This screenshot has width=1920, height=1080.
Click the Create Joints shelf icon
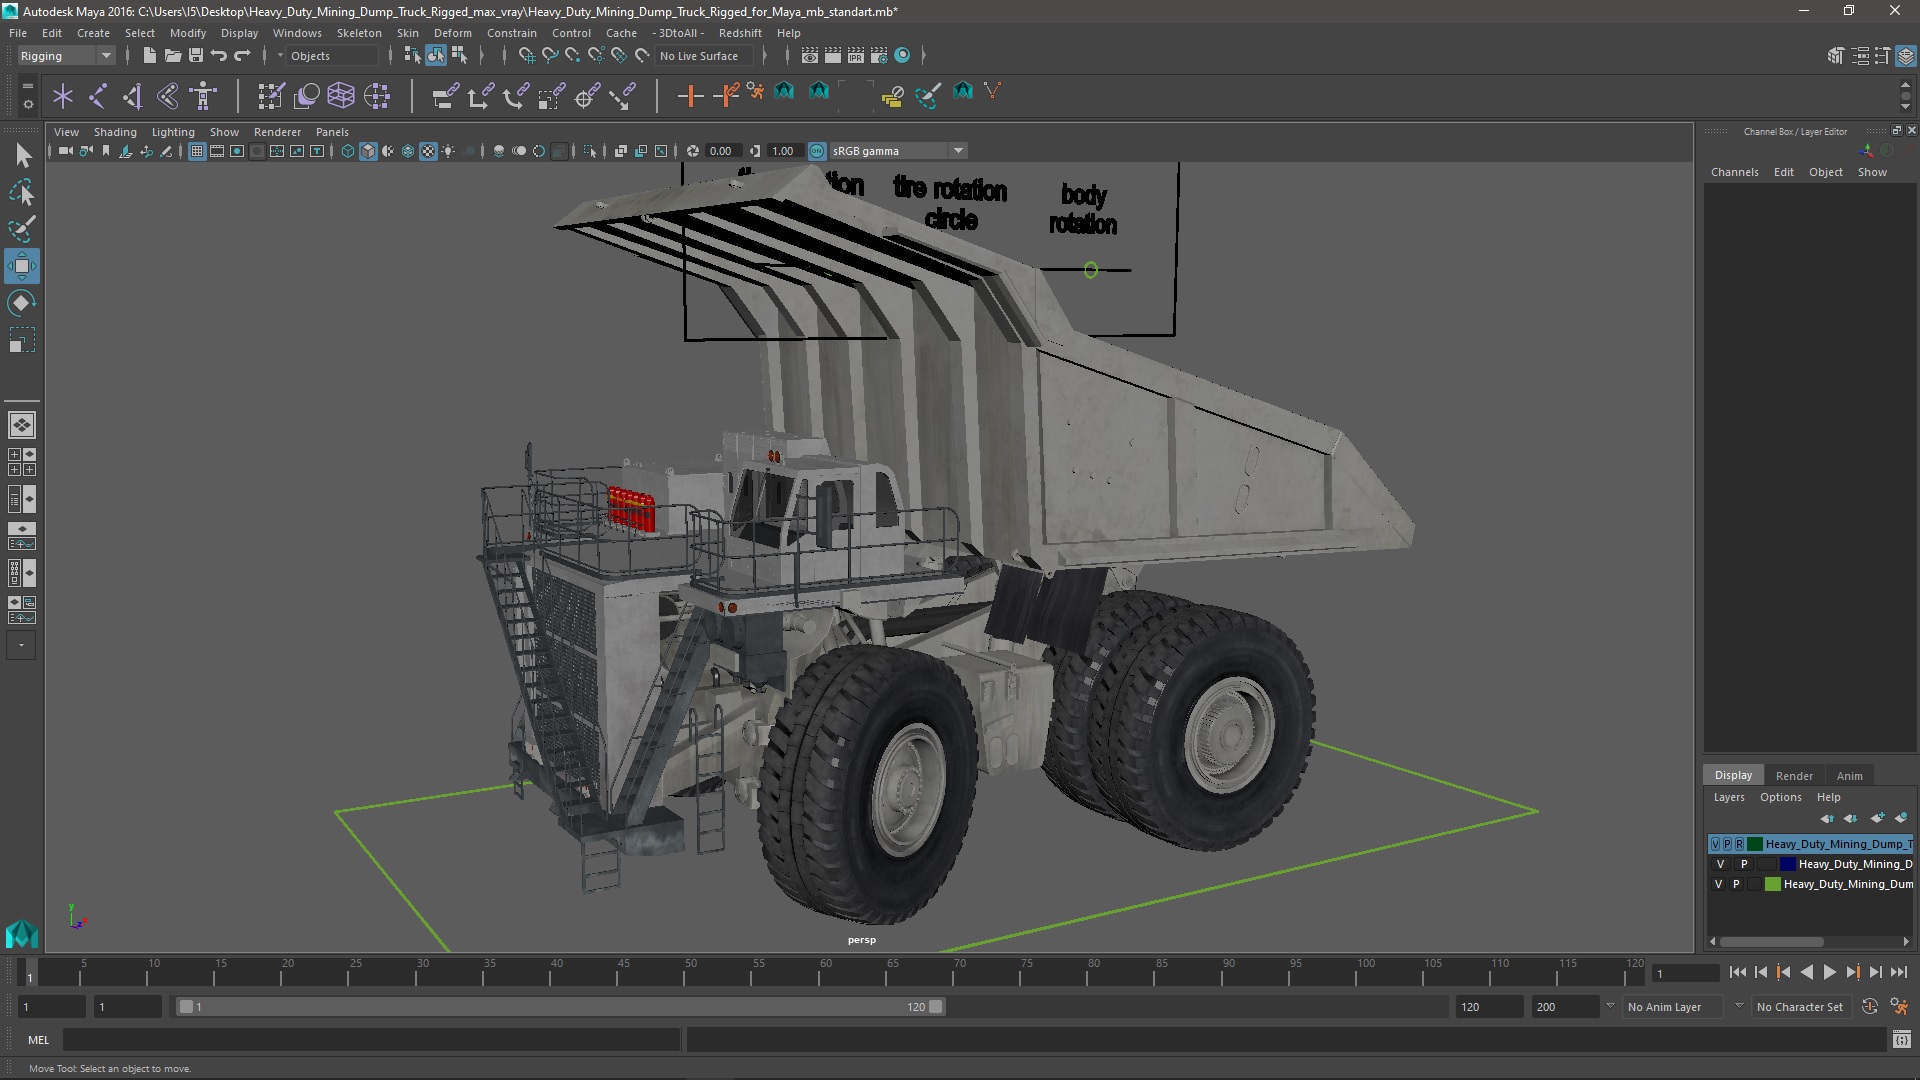(x=98, y=96)
